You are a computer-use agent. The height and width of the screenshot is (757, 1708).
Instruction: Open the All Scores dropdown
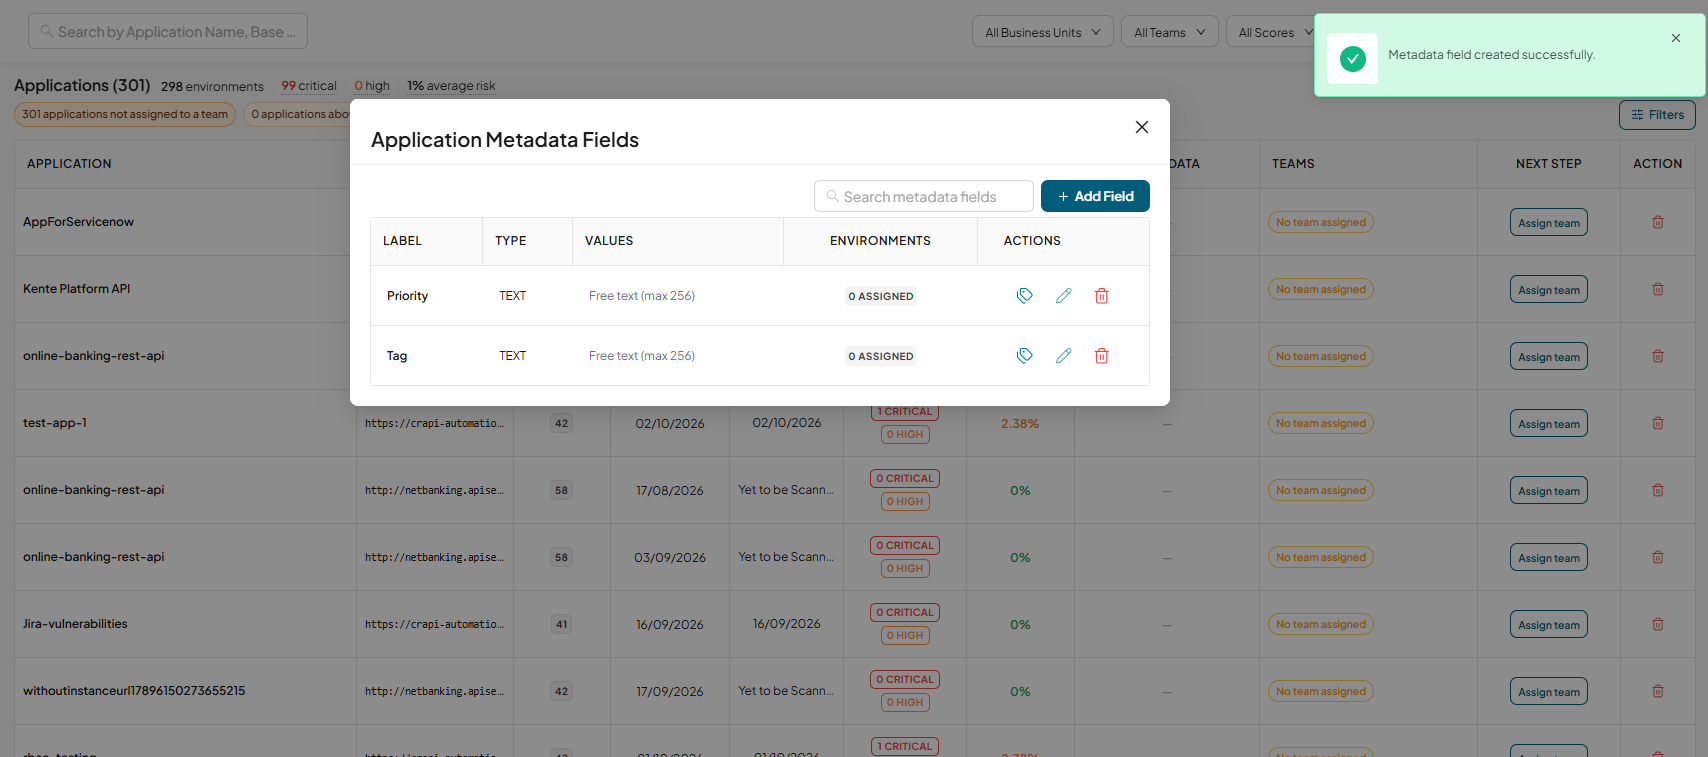[x=1271, y=32]
